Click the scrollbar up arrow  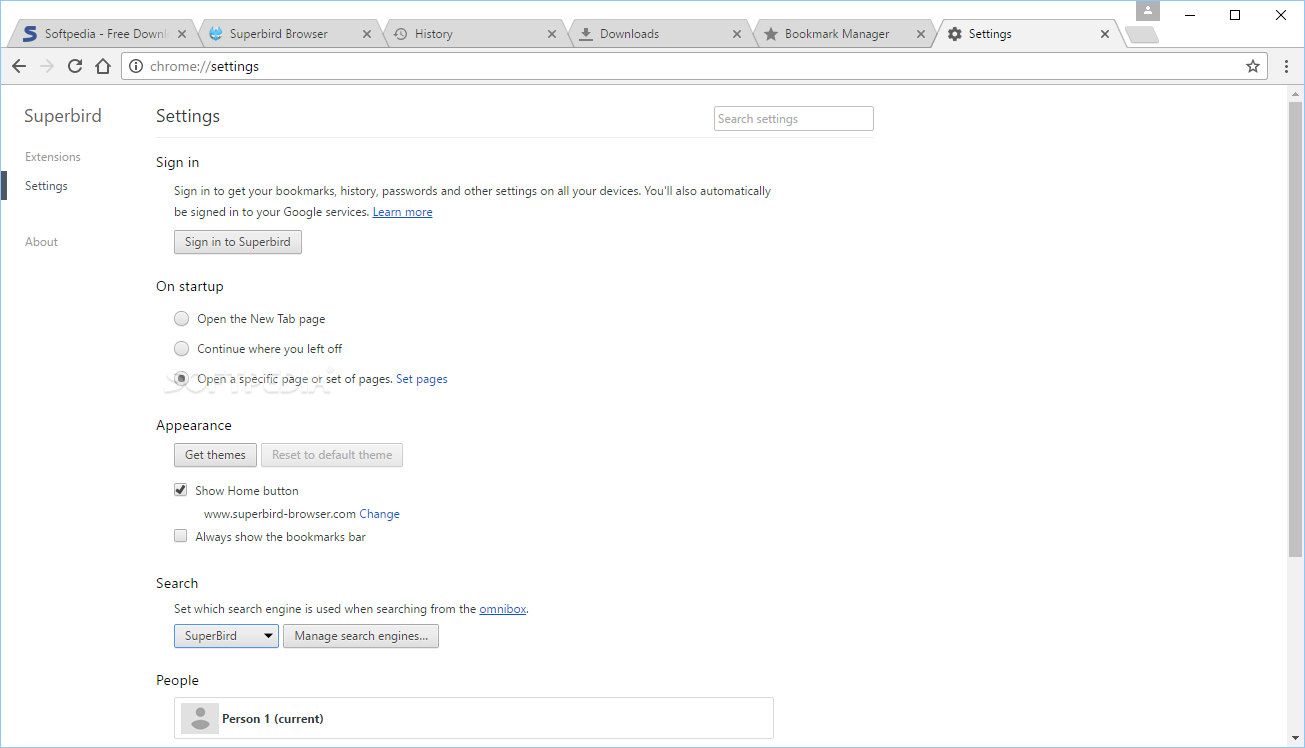1295,92
